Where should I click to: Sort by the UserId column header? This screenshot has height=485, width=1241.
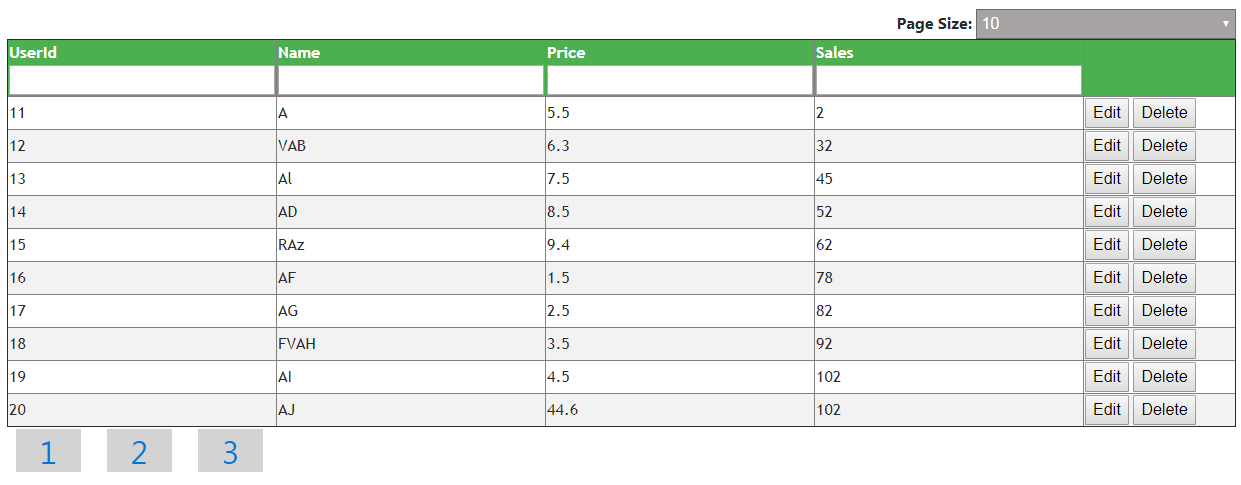coord(33,53)
